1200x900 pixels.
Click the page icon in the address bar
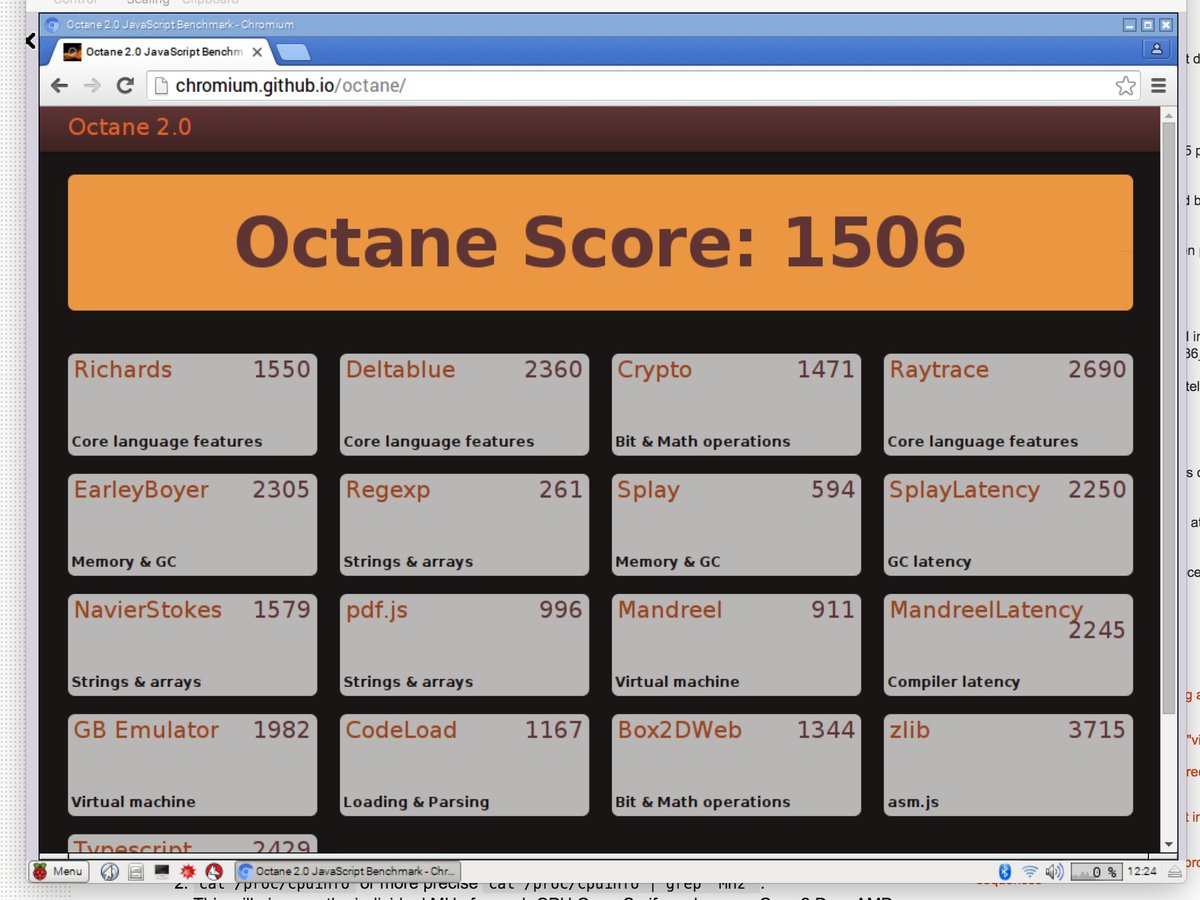click(161, 86)
